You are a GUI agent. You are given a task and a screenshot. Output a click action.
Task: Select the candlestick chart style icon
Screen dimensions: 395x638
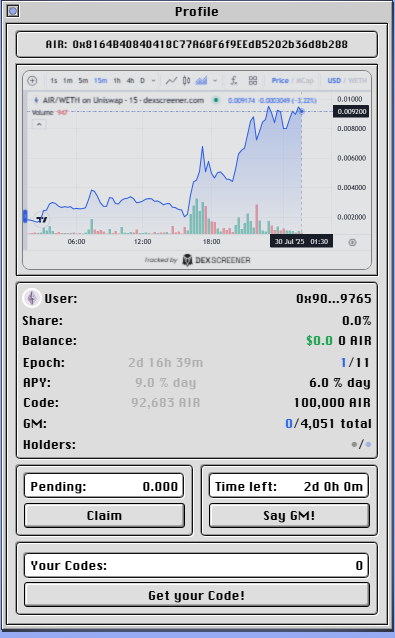(186, 81)
